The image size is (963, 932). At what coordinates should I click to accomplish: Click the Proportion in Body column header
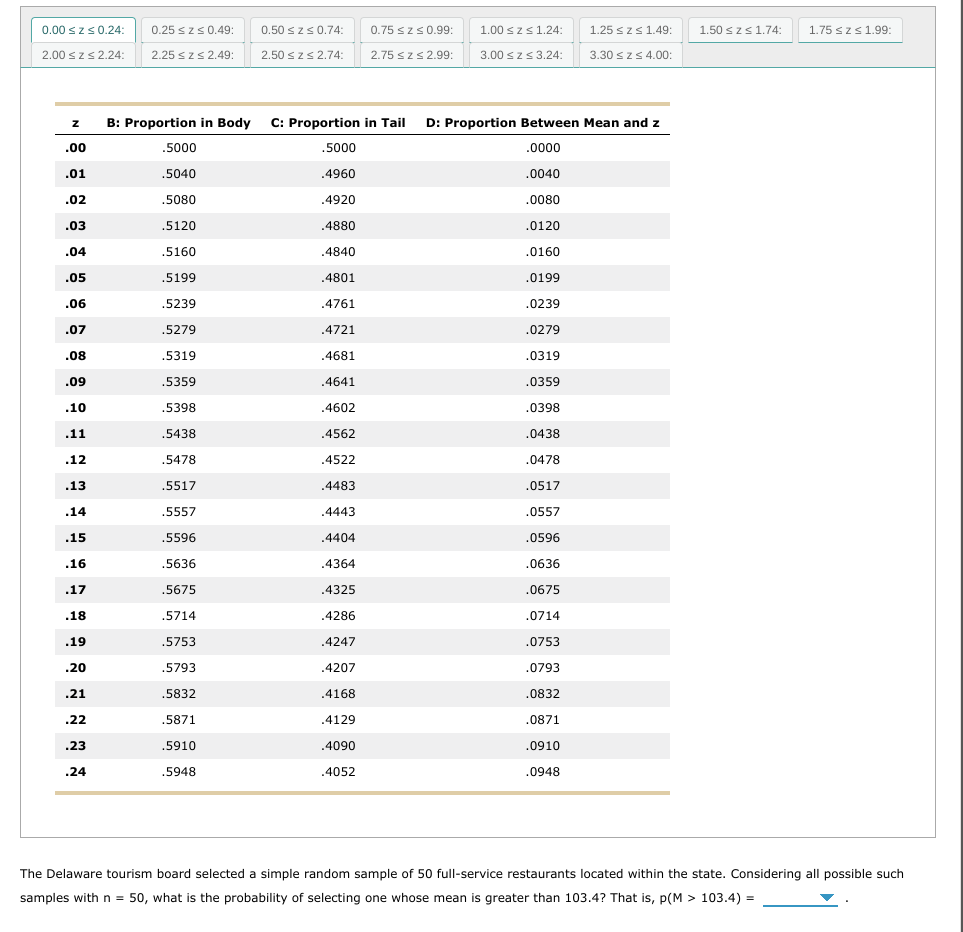[x=178, y=122]
